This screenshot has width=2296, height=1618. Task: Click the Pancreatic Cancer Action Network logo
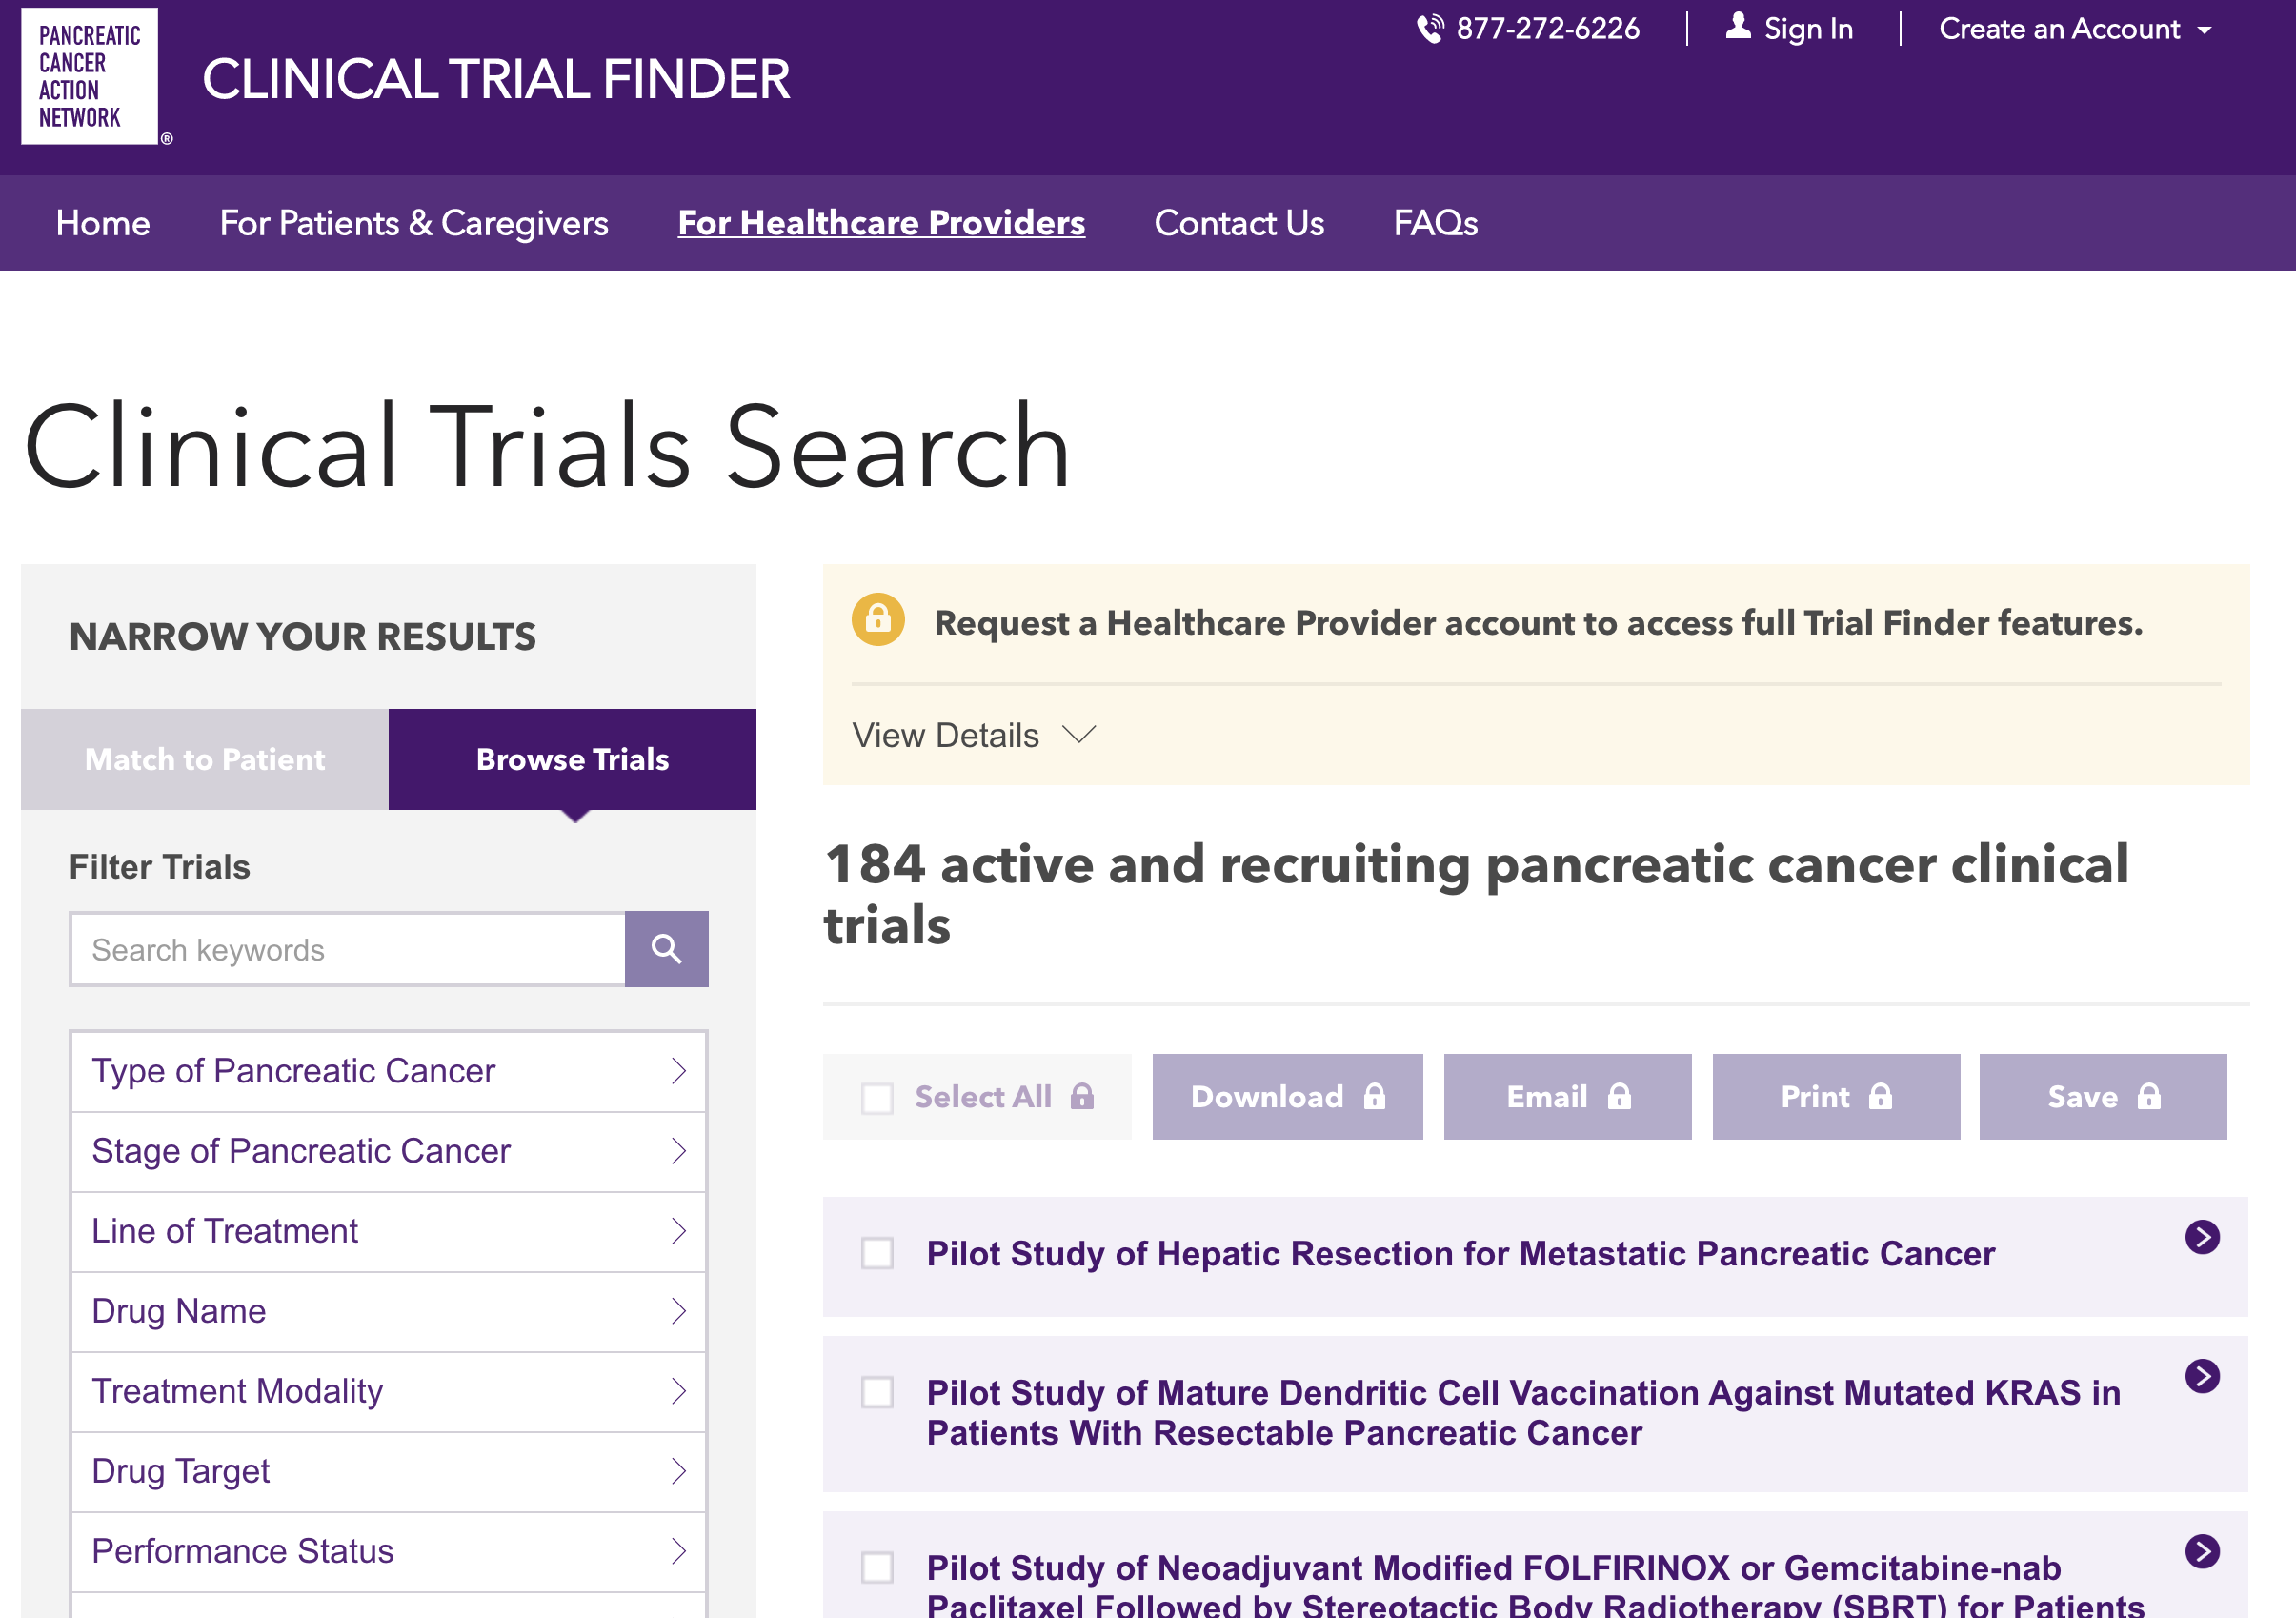pyautogui.click(x=90, y=77)
